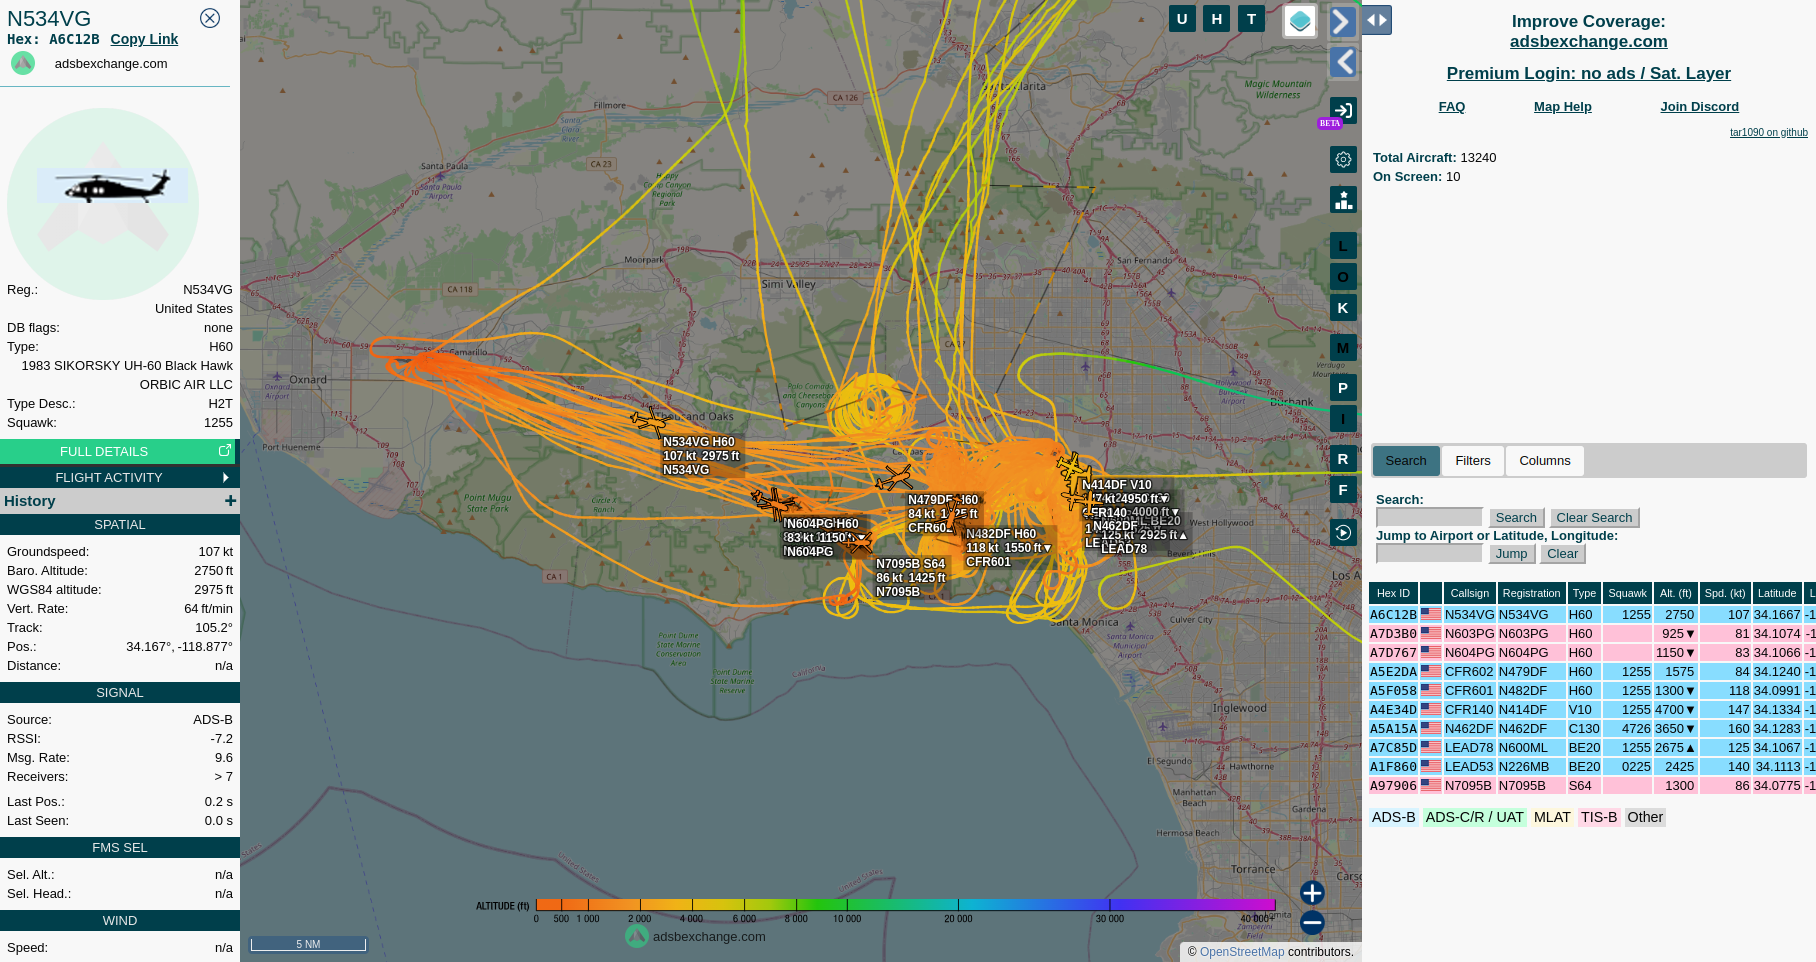Viewport: 1816px width, 962px height.
Task: Click the OpenStreetMap attribution link
Action: [x=1241, y=952]
